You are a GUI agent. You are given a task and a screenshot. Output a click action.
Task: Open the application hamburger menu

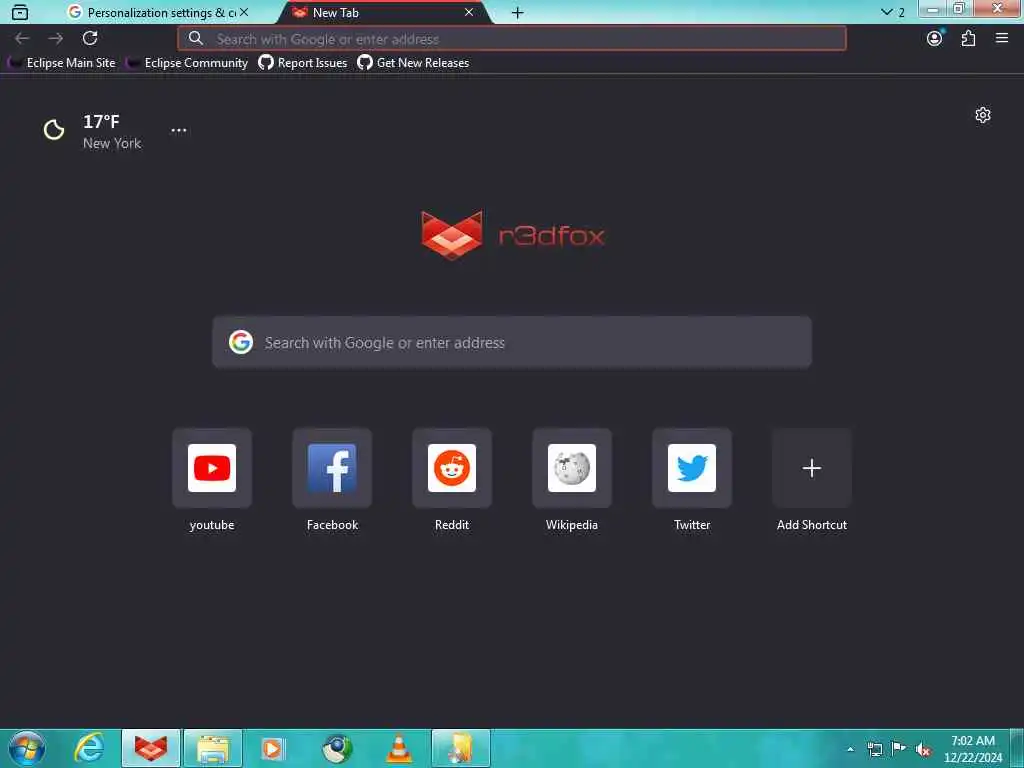(1002, 39)
